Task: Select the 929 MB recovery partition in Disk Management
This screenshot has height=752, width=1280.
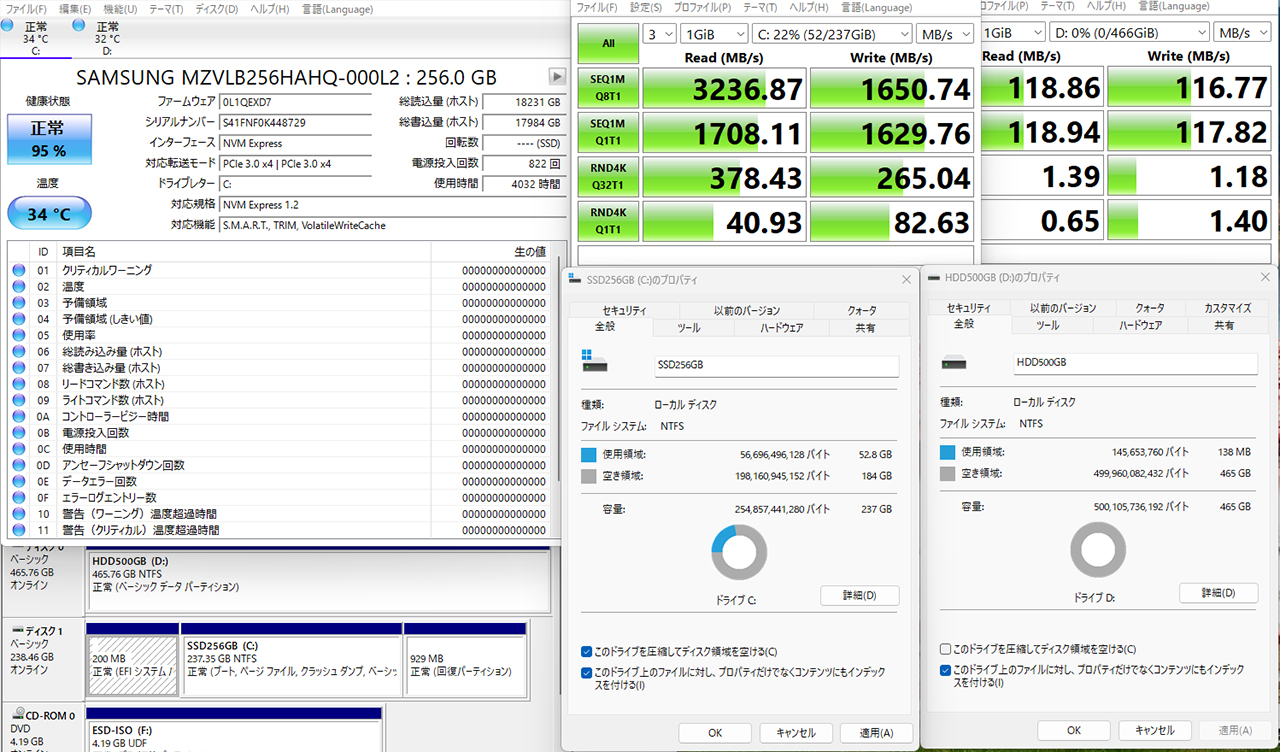Action: pos(465,659)
